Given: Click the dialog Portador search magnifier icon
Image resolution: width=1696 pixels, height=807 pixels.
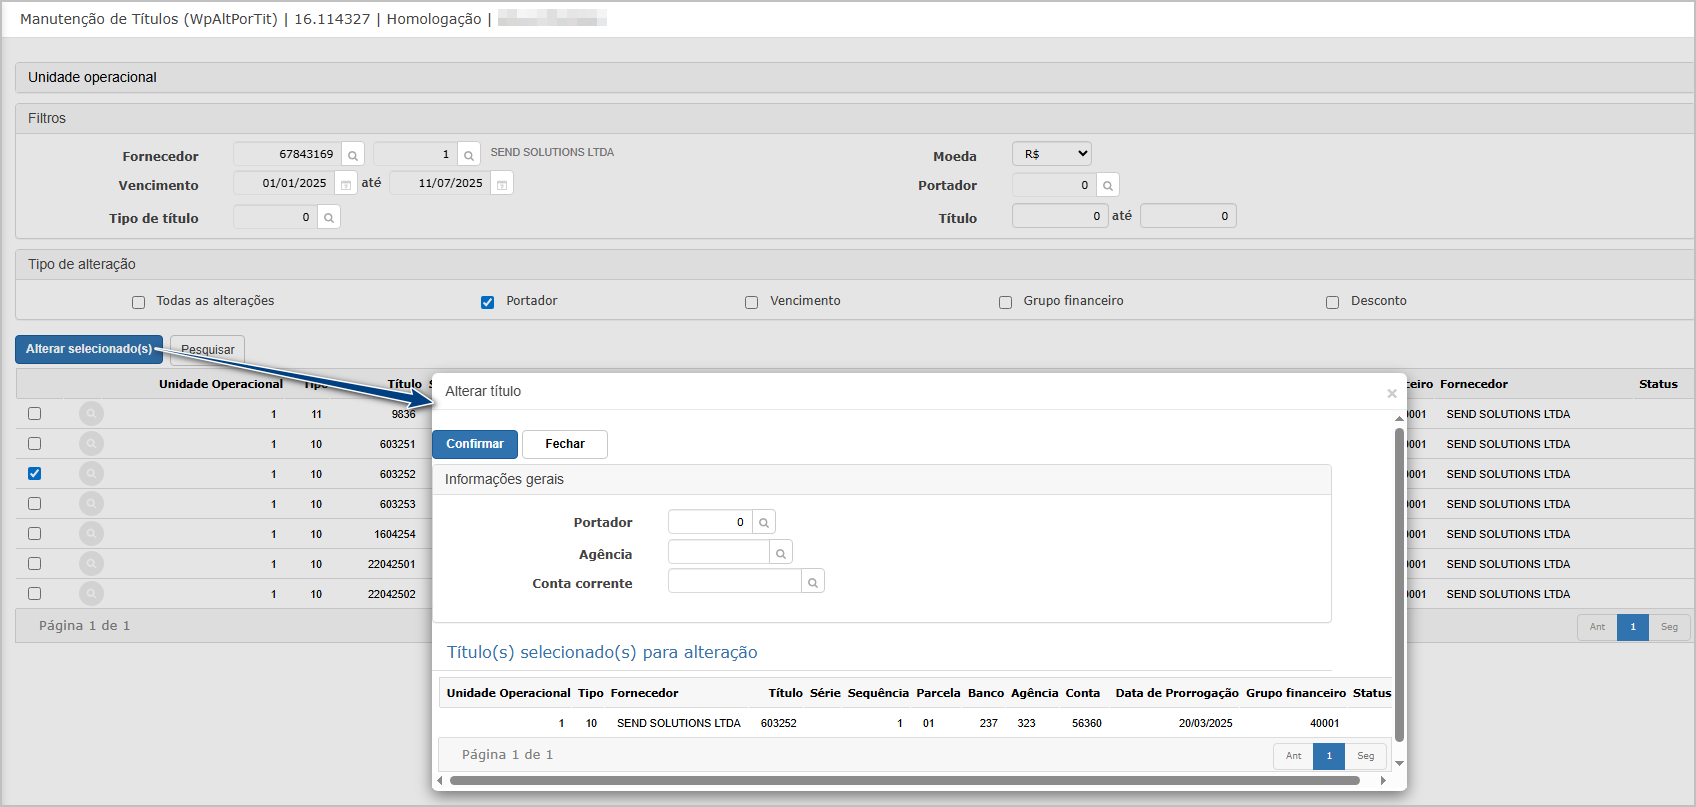Looking at the screenshot, I should pyautogui.click(x=764, y=522).
